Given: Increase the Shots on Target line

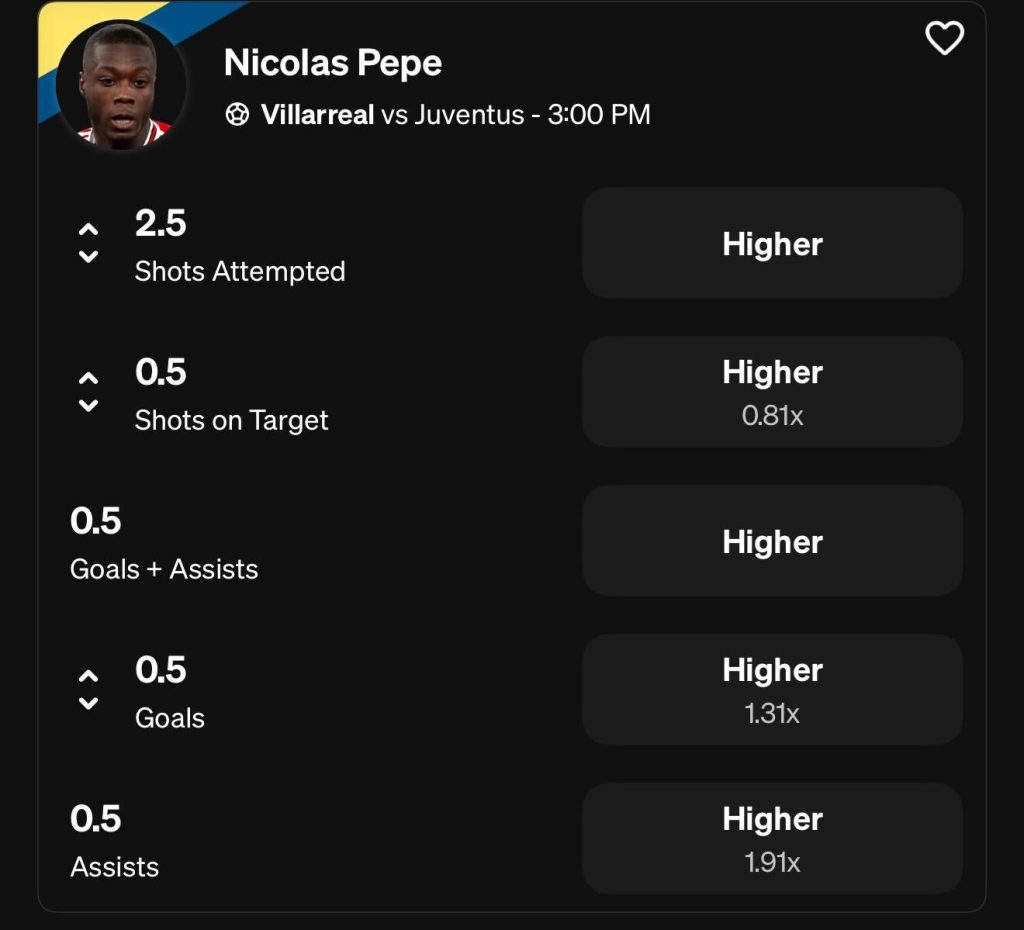Looking at the screenshot, I should tap(89, 378).
